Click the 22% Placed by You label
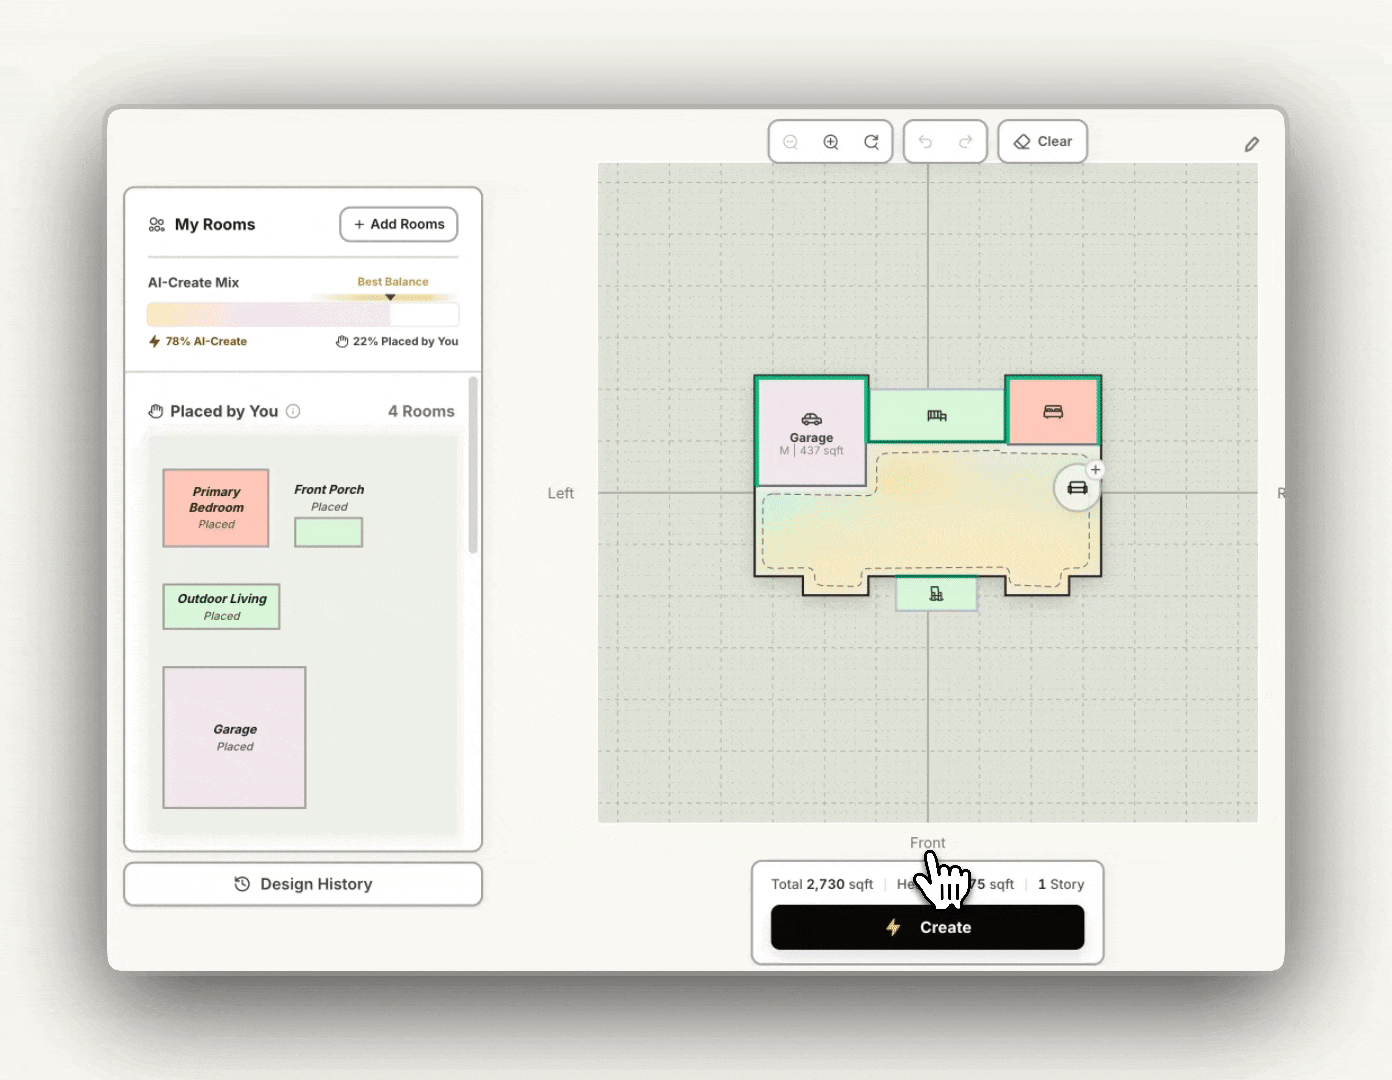This screenshot has height=1080, width=1392. [397, 341]
